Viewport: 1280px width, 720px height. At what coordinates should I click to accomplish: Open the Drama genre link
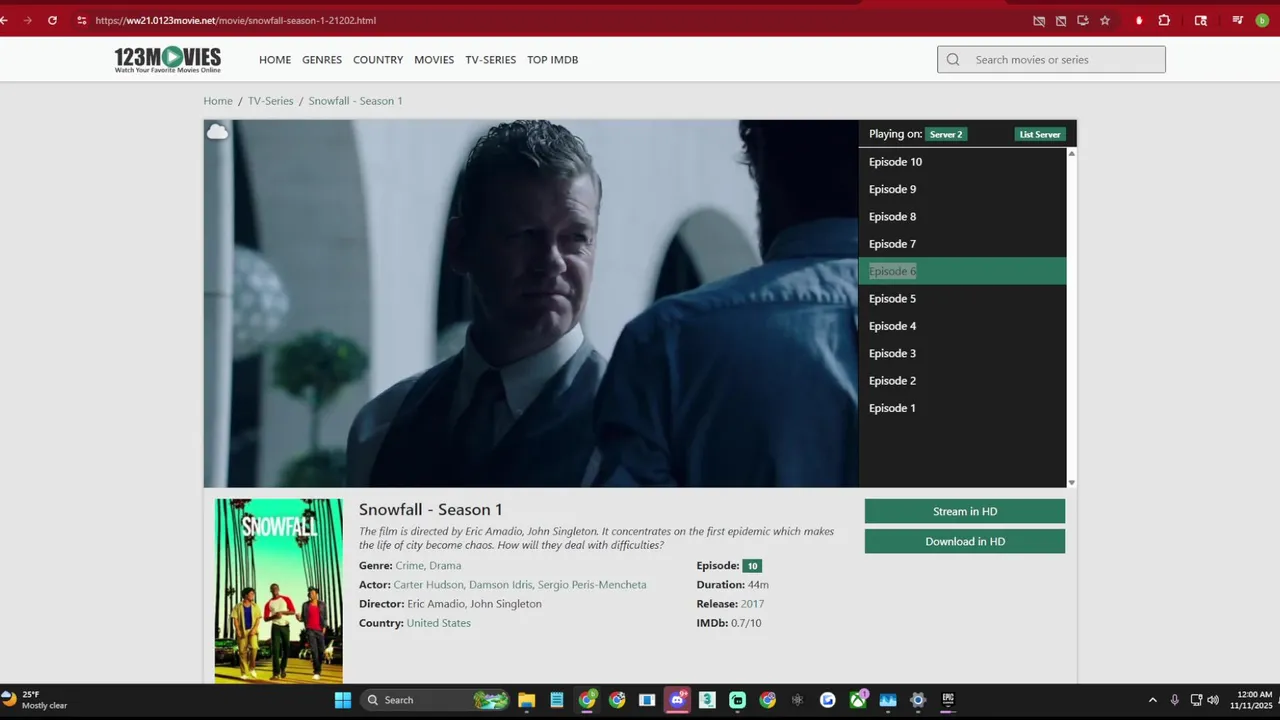pyautogui.click(x=446, y=566)
